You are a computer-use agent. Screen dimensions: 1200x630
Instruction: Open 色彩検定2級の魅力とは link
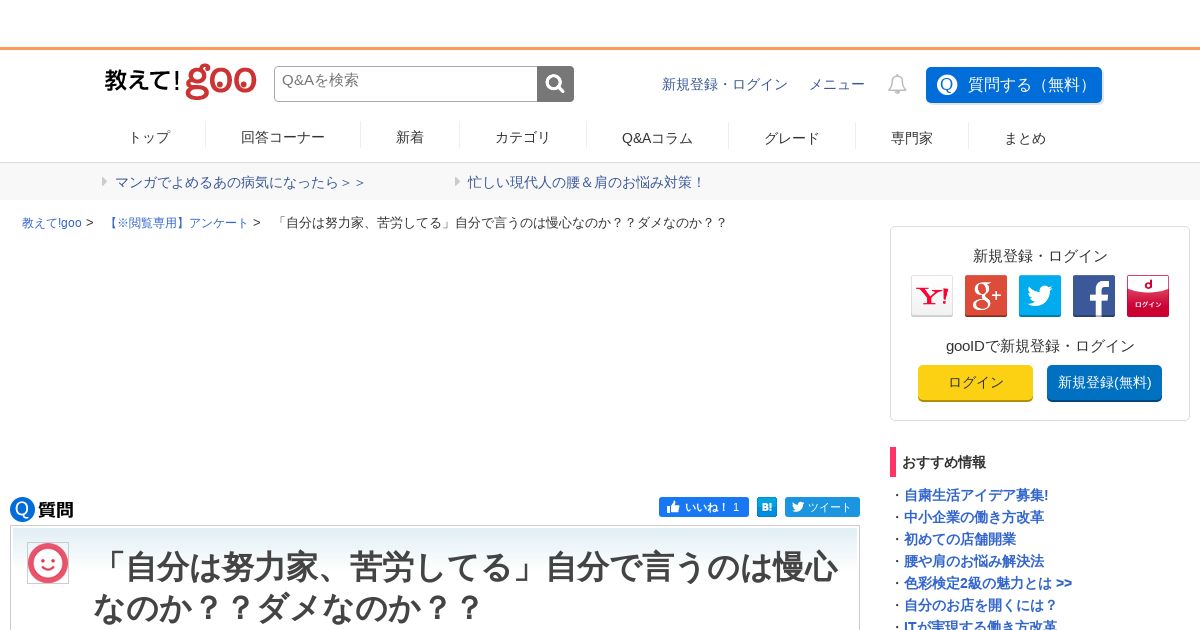tap(988, 583)
